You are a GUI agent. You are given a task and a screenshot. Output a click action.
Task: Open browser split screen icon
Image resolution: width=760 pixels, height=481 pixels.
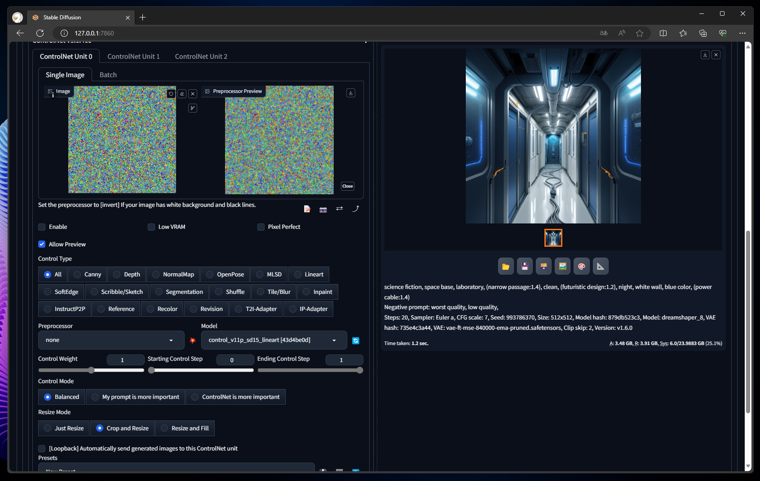(663, 33)
